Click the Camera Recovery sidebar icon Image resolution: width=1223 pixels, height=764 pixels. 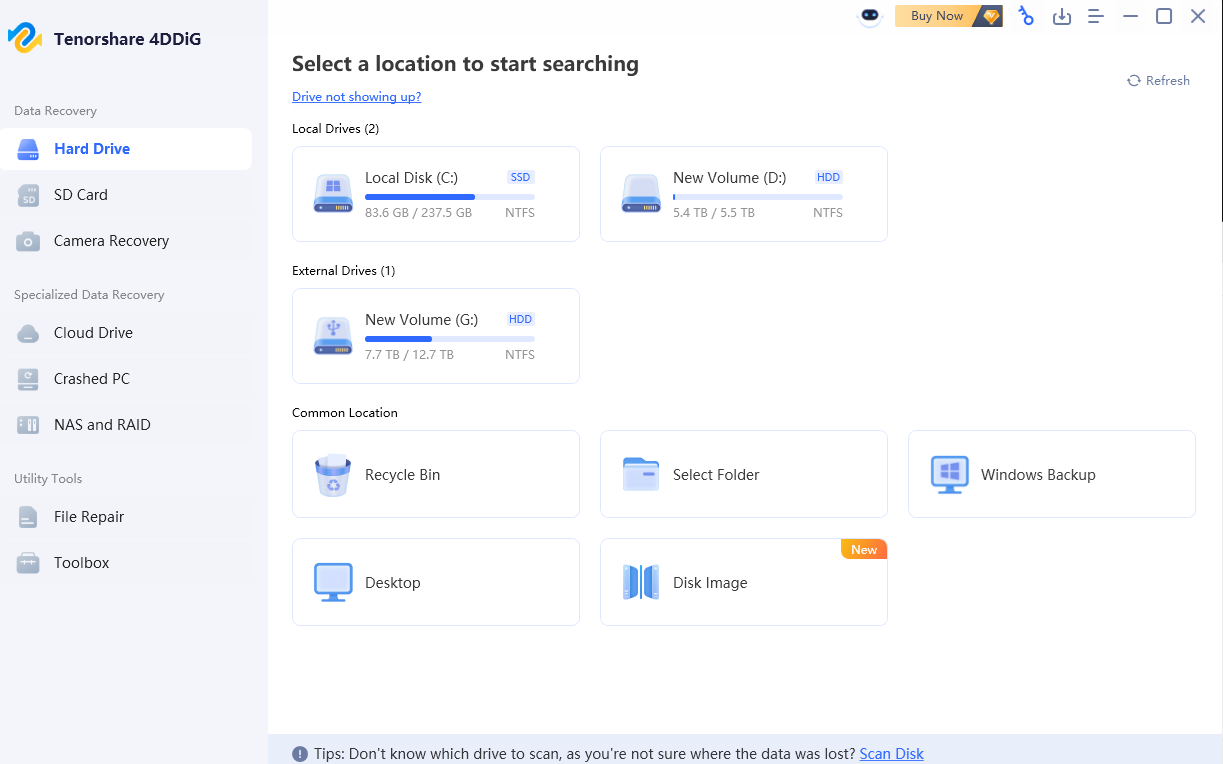[x=28, y=241]
